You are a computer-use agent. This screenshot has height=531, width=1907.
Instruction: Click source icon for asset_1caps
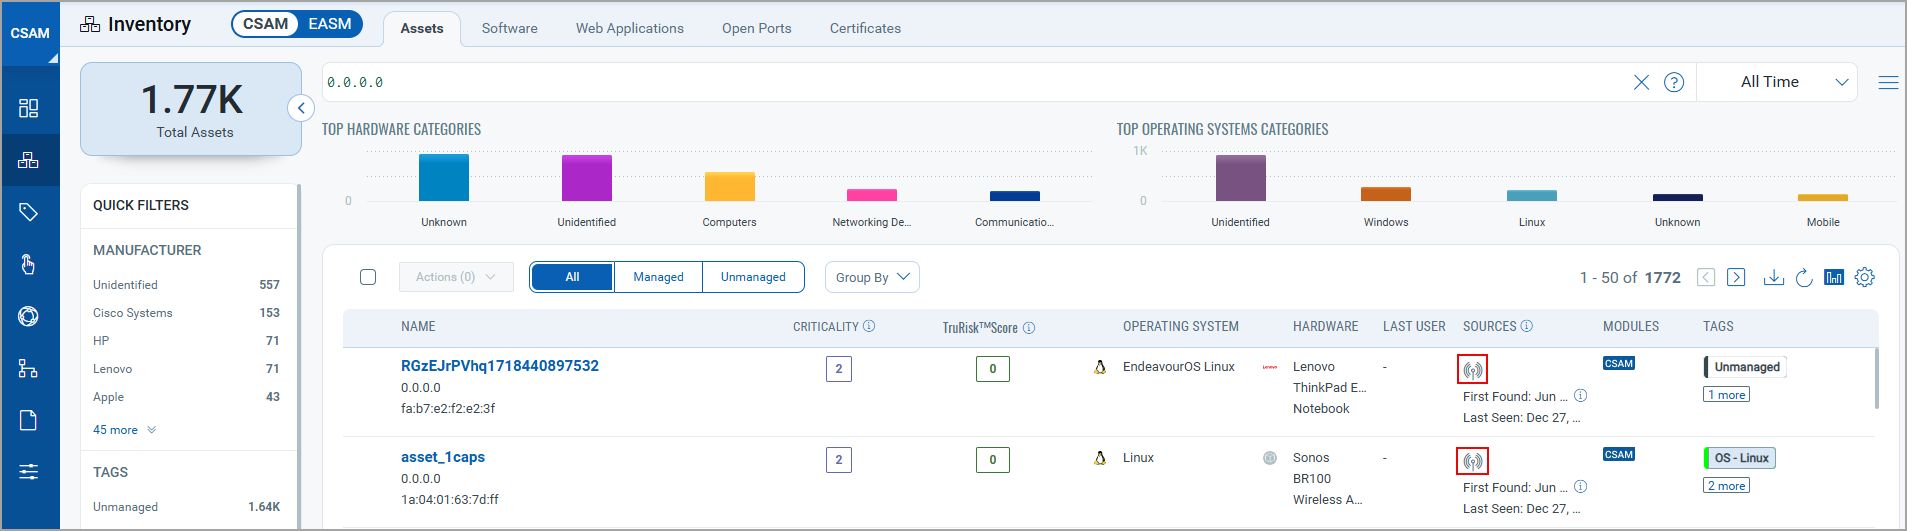click(1473, 461)
